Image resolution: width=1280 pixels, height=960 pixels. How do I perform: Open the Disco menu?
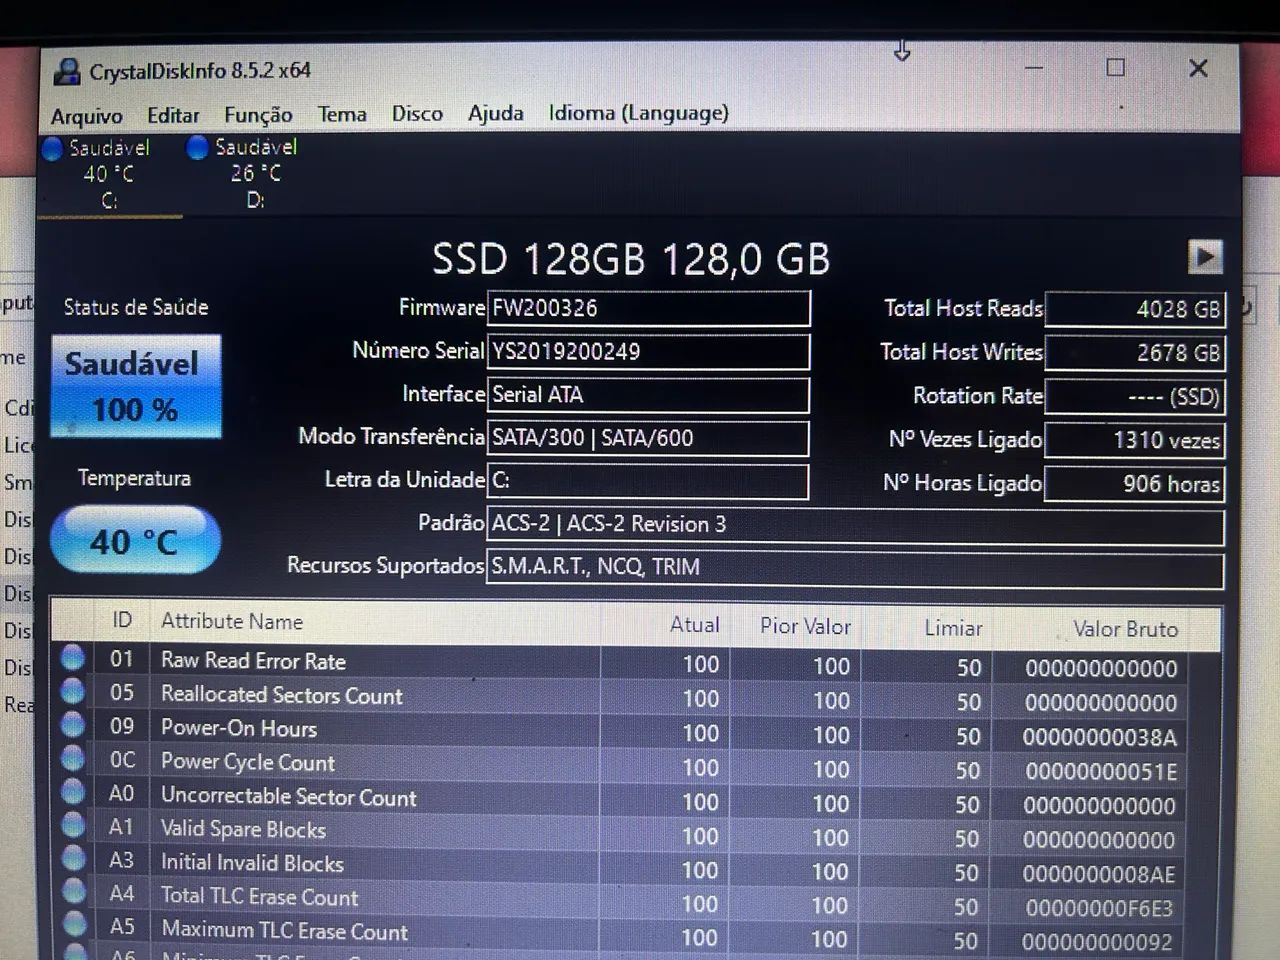pos(417,113)
